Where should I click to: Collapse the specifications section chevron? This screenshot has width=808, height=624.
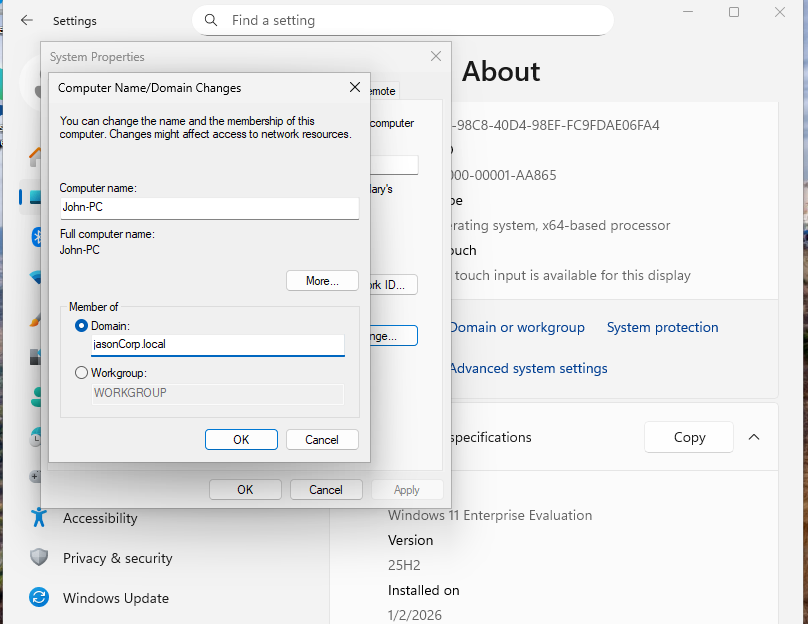click(x=754, y=437)
